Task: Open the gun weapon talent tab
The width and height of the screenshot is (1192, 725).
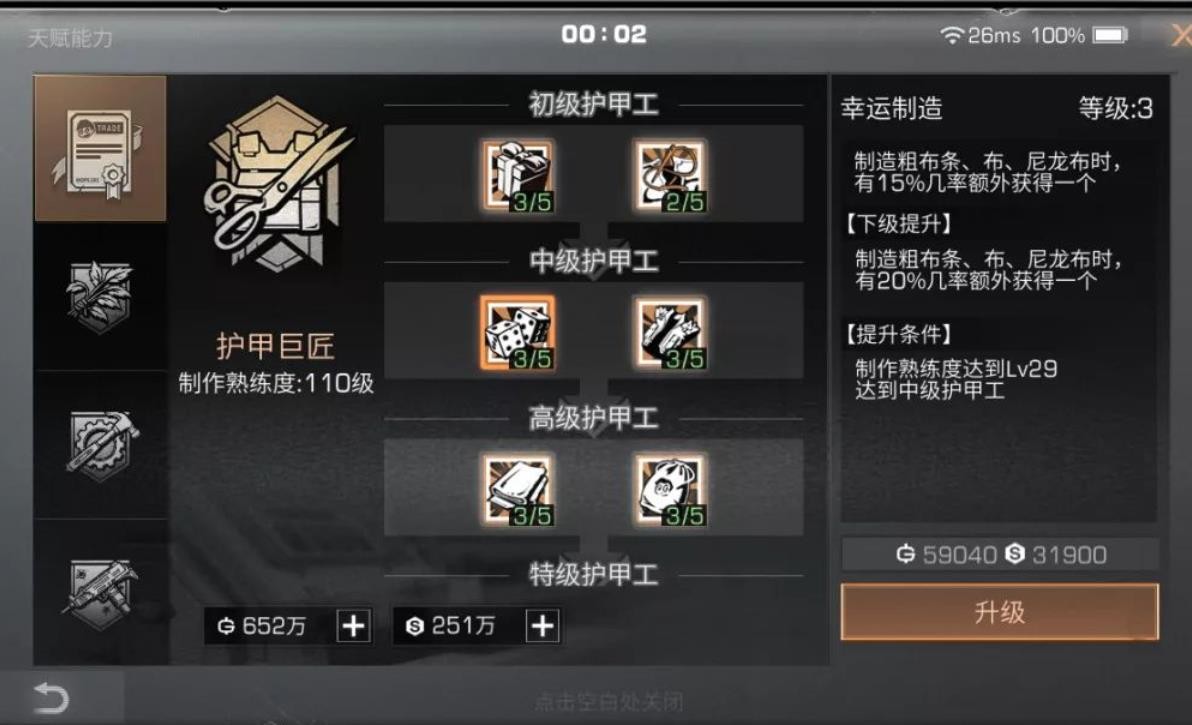Action: (x=100, y=594)
